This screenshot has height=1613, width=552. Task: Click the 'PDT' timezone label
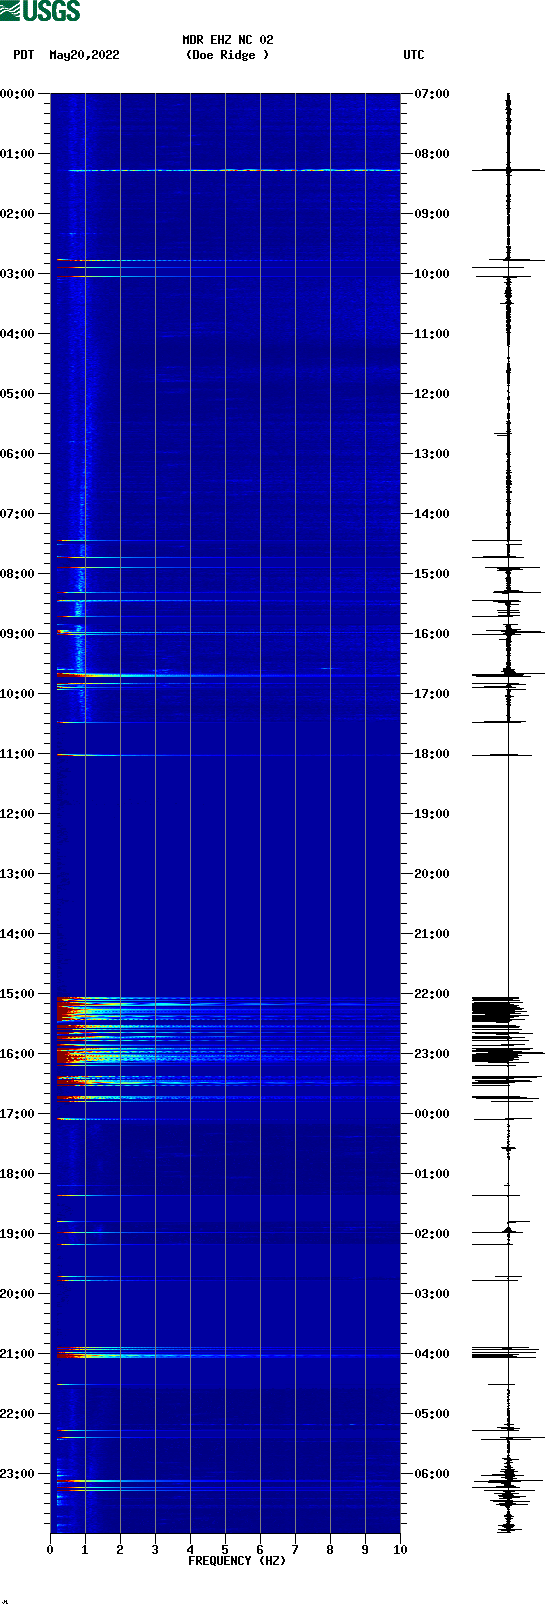coord(24,55)
